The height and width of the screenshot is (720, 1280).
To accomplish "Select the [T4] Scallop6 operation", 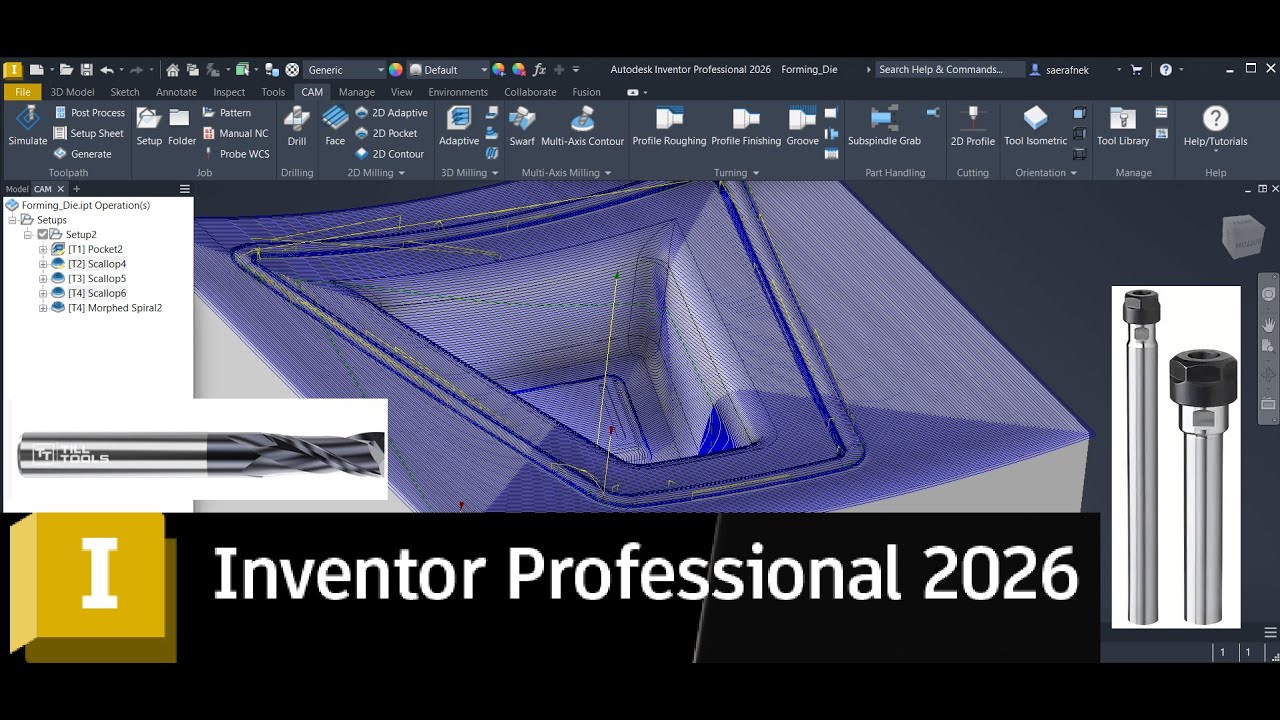I will coord(97,293).
